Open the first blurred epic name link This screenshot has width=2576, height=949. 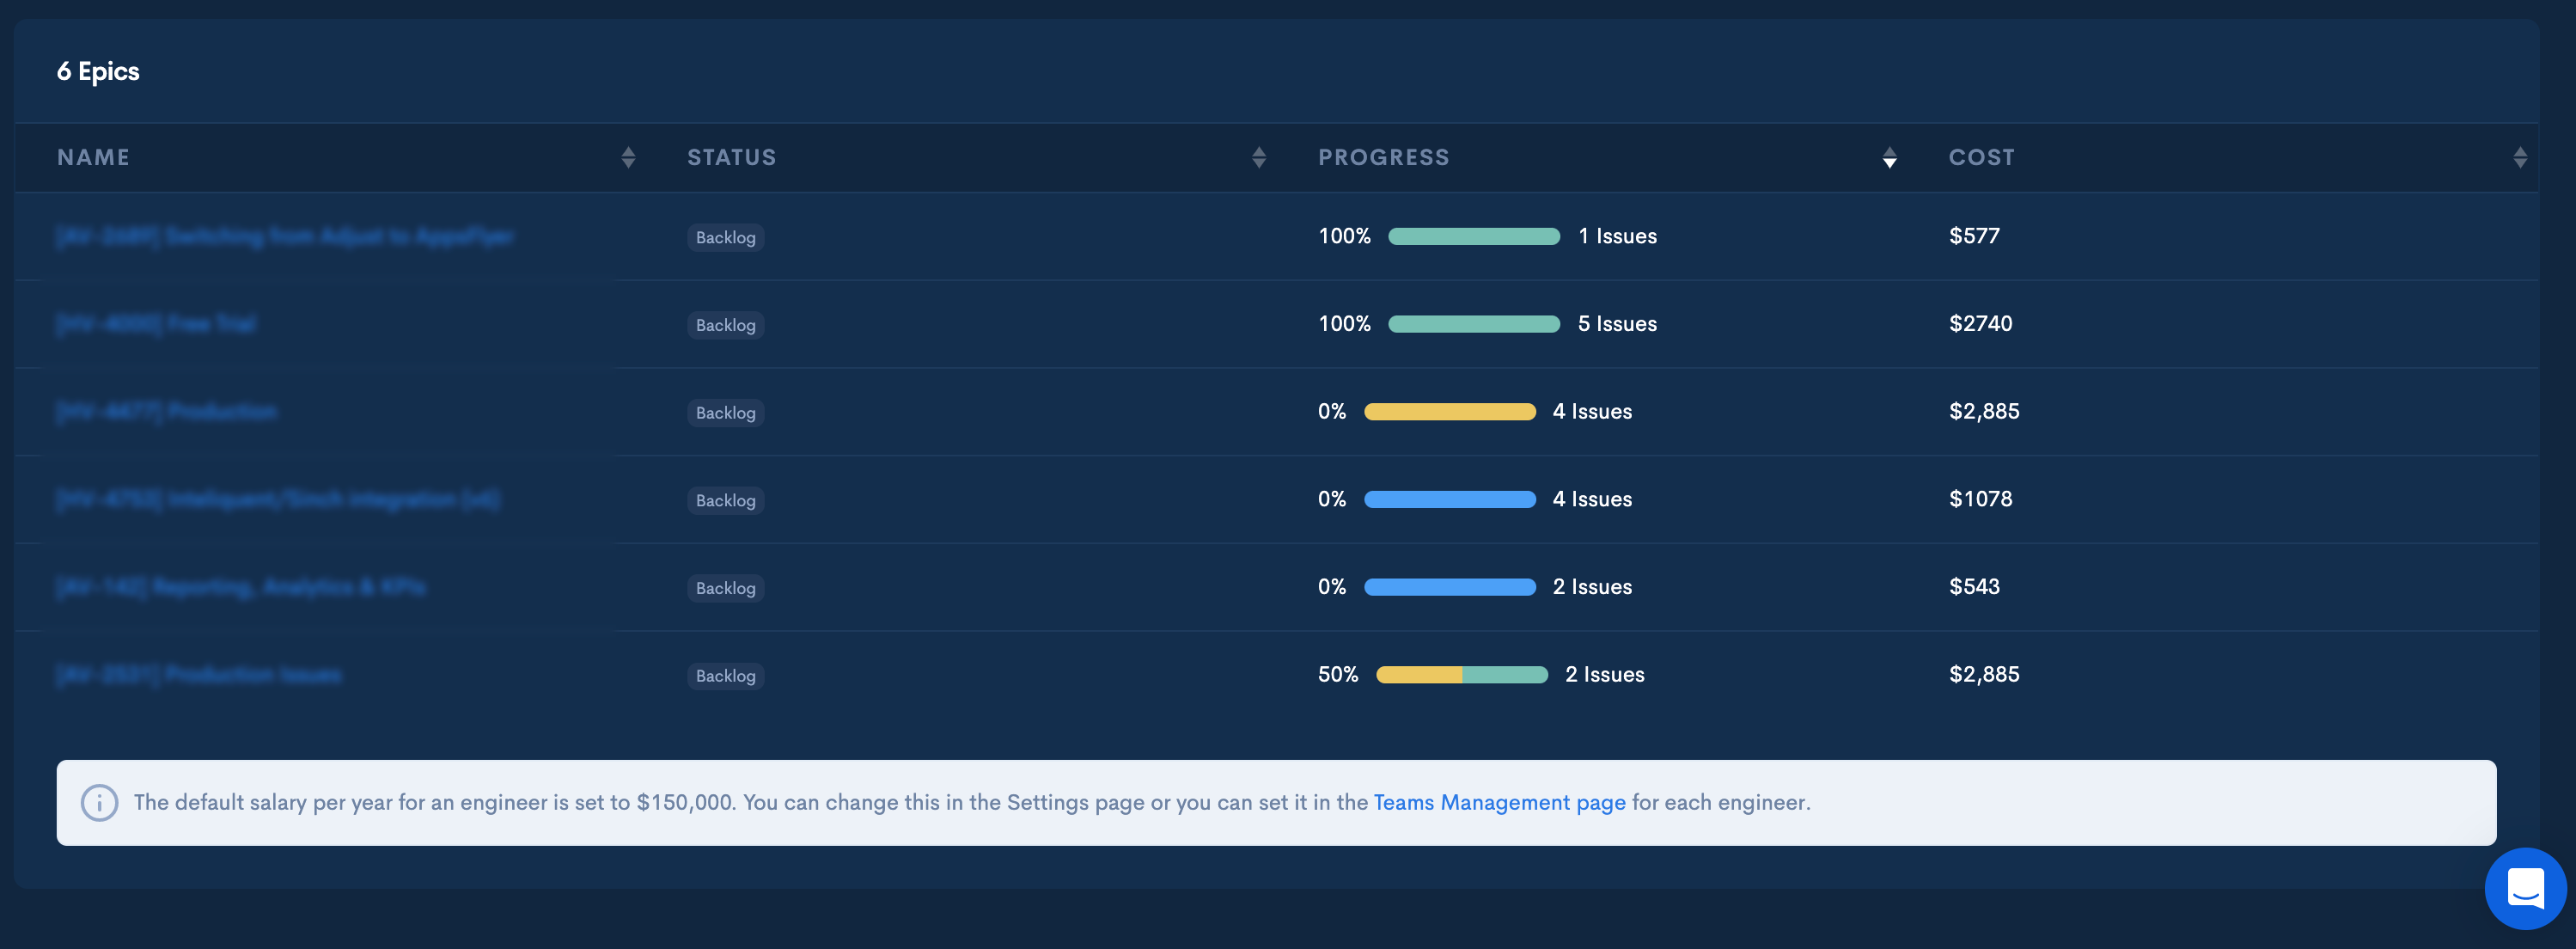[x=285, y=236]
